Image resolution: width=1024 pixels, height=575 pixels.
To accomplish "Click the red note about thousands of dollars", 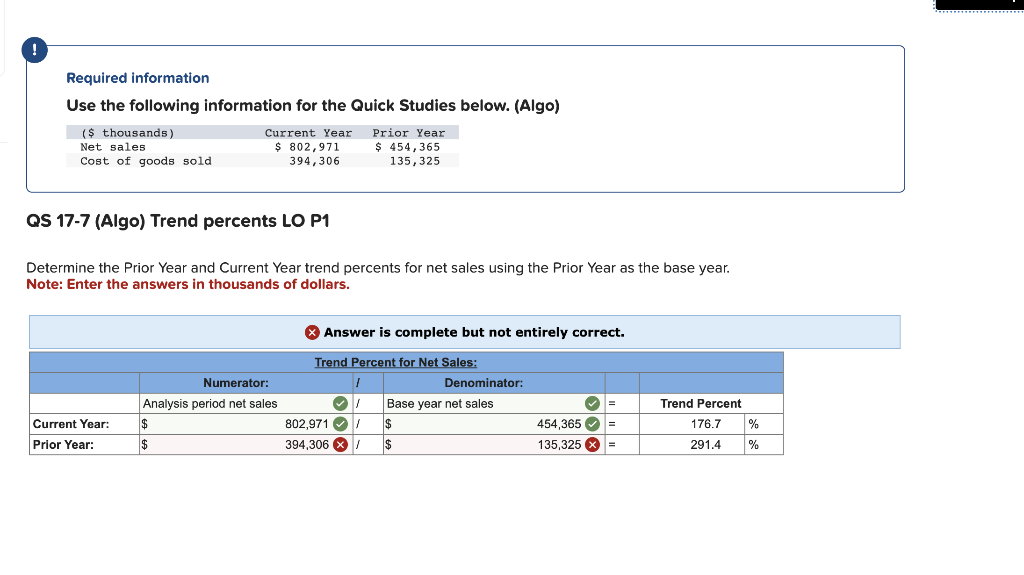I will tap(188, 285).
